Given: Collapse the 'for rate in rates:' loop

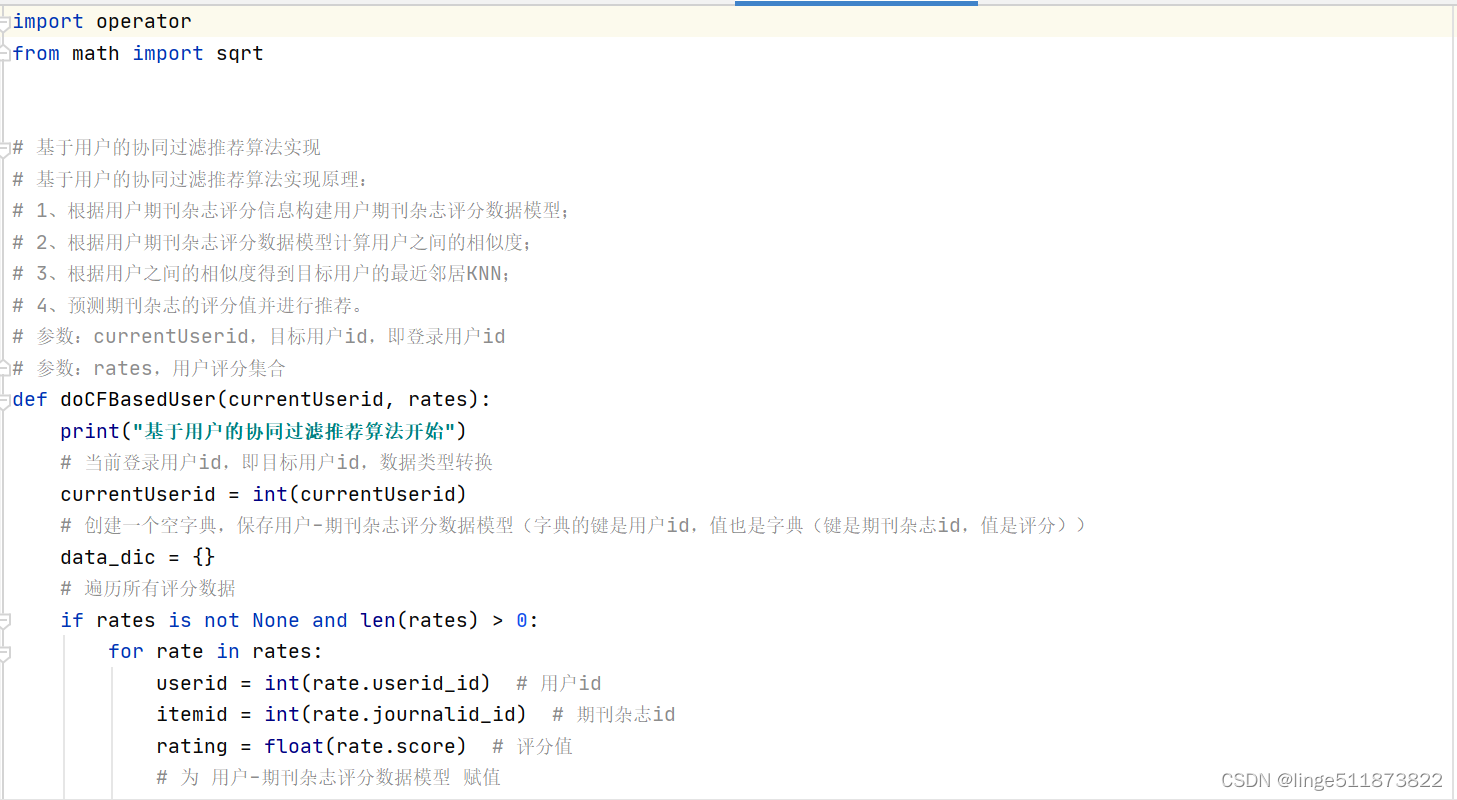Looking at the screenshot, I should click(x=5, y=652).
